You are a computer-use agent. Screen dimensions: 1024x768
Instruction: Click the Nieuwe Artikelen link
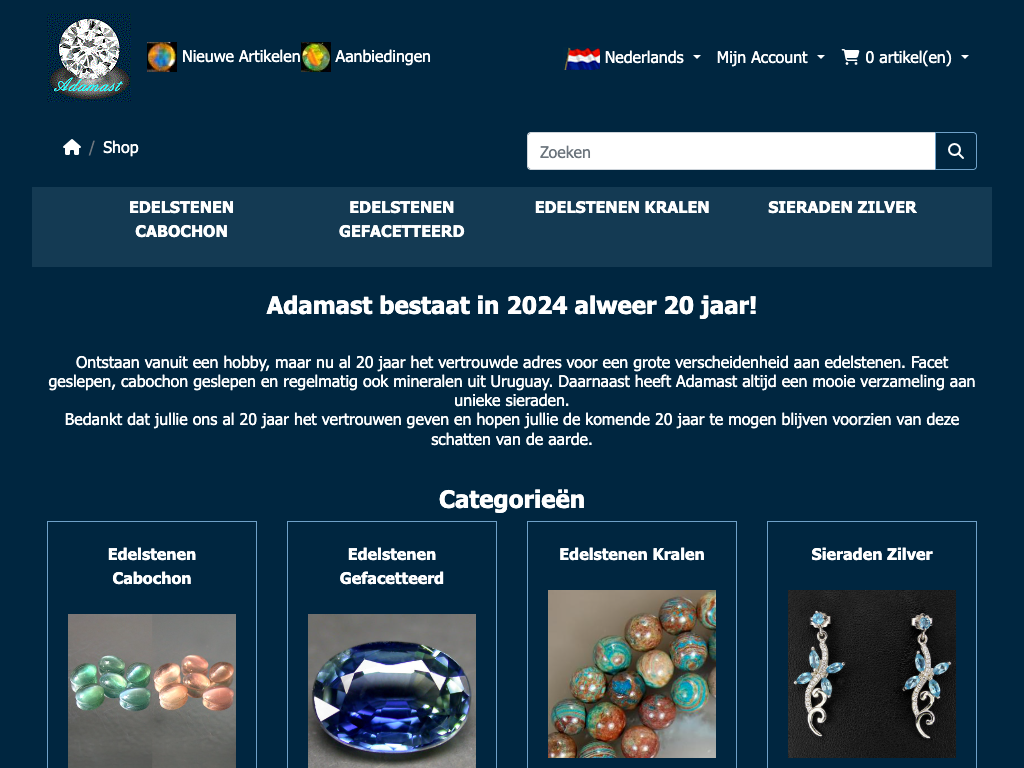(x=241, y=57)
